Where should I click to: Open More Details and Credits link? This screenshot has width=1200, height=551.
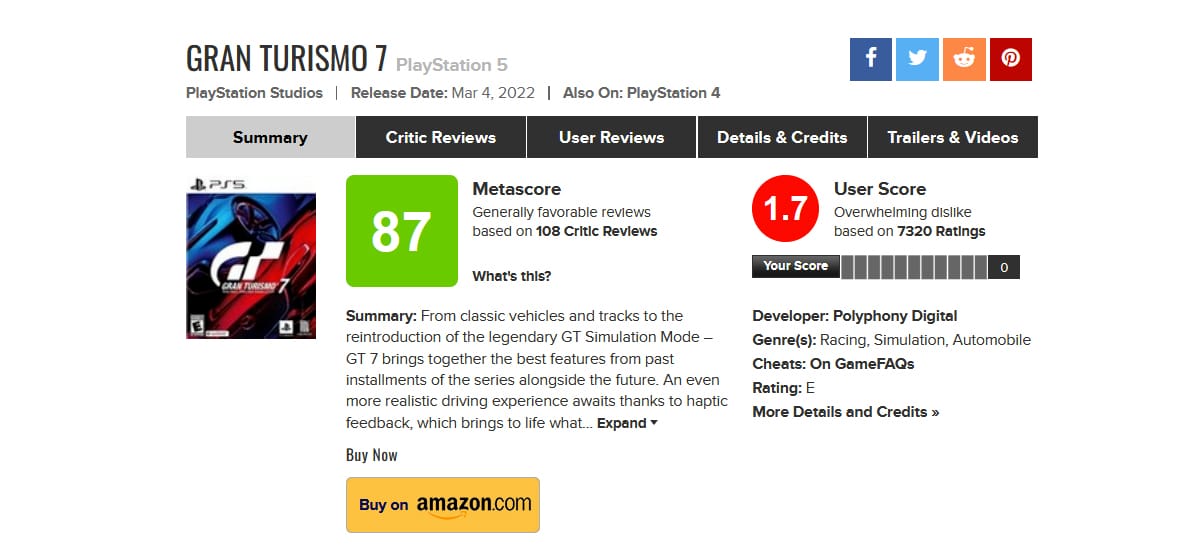click(x=845, y=412)
